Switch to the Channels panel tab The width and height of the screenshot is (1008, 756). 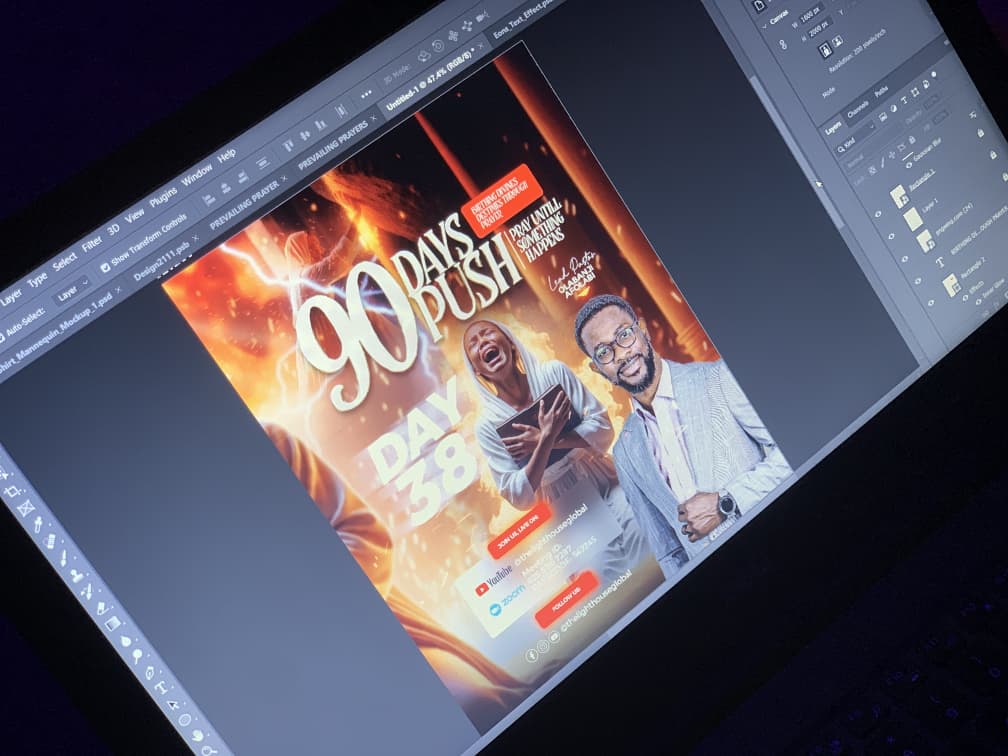click(858, 109)
